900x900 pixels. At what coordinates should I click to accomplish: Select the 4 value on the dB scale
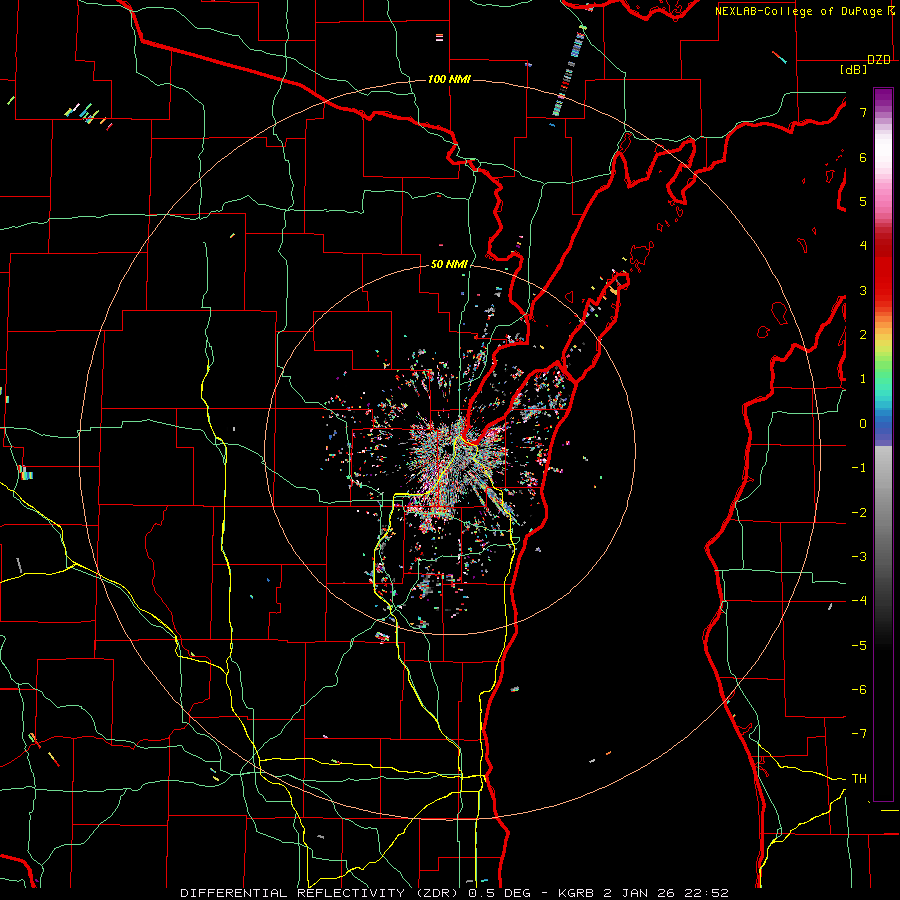tap(863, 246)
